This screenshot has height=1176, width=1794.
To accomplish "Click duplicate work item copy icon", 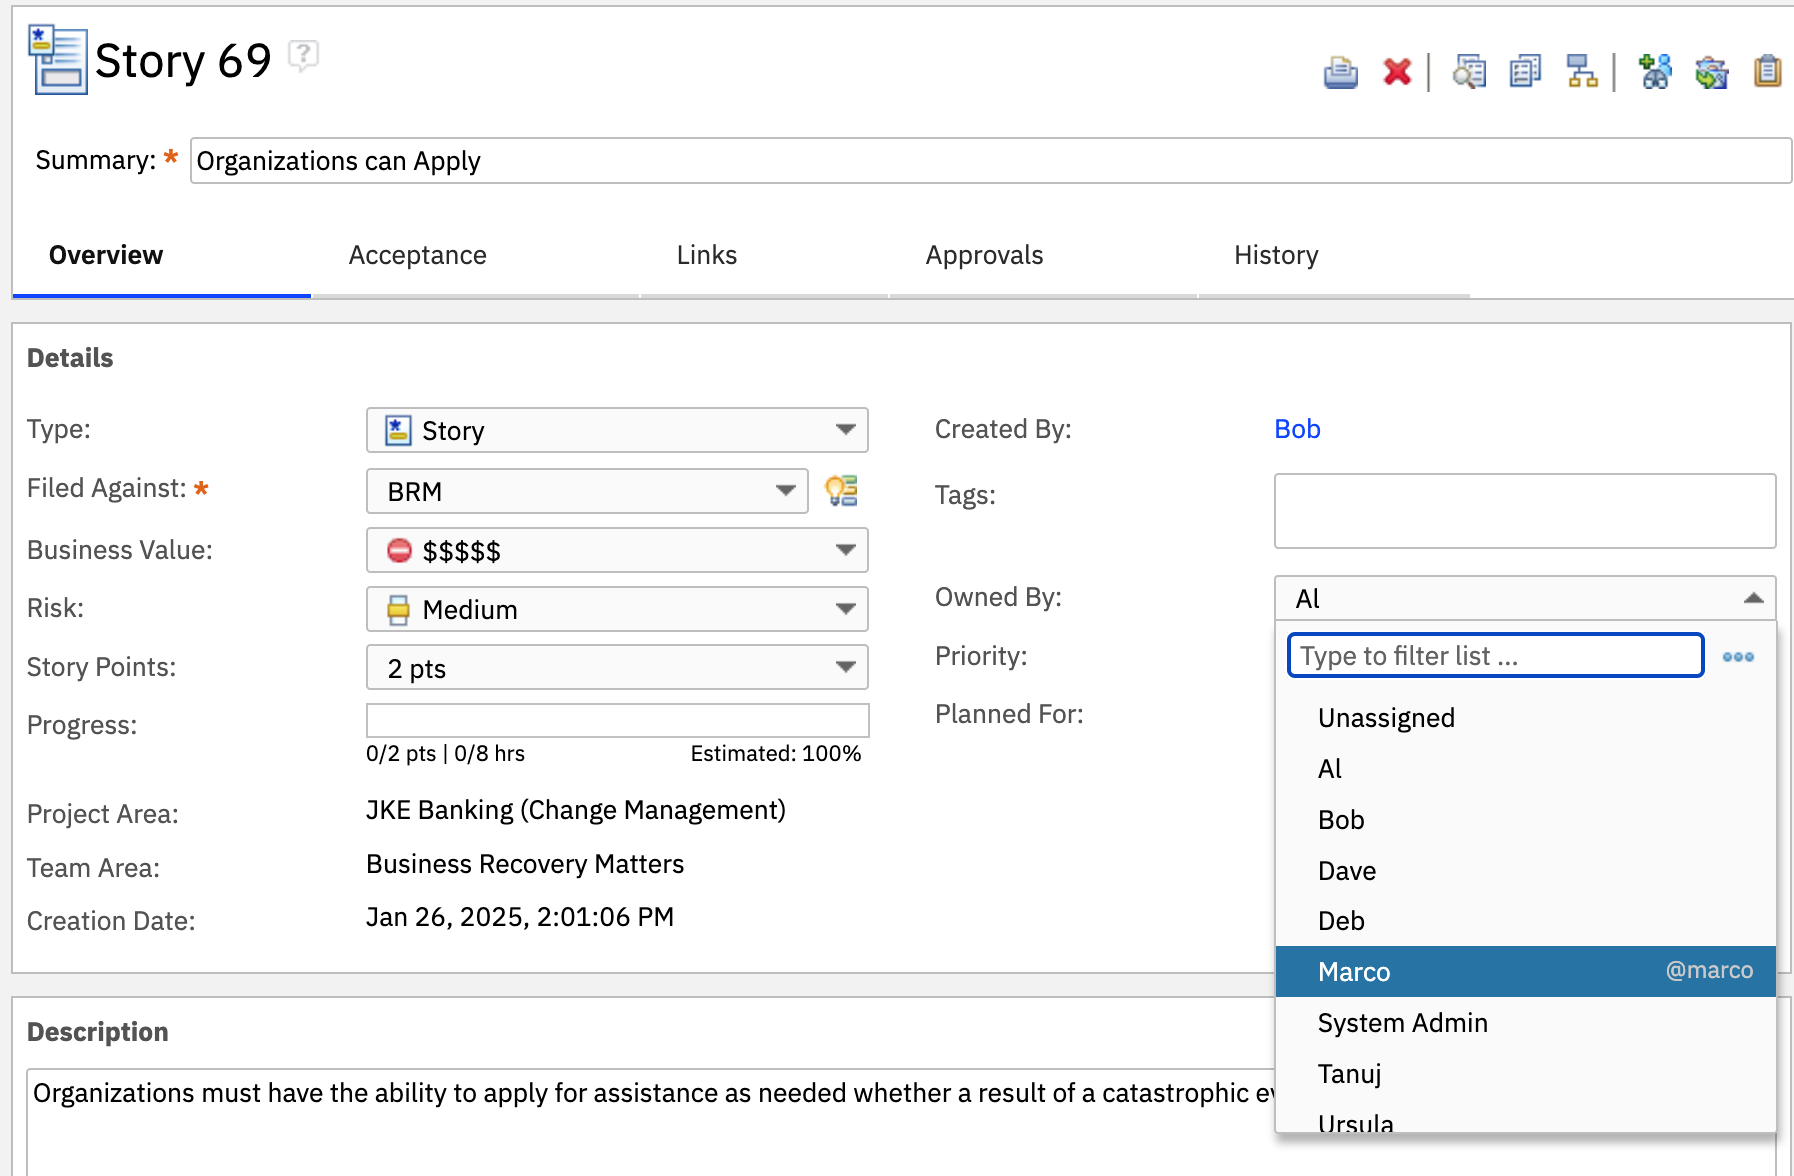I will [x=1525, y=72].
